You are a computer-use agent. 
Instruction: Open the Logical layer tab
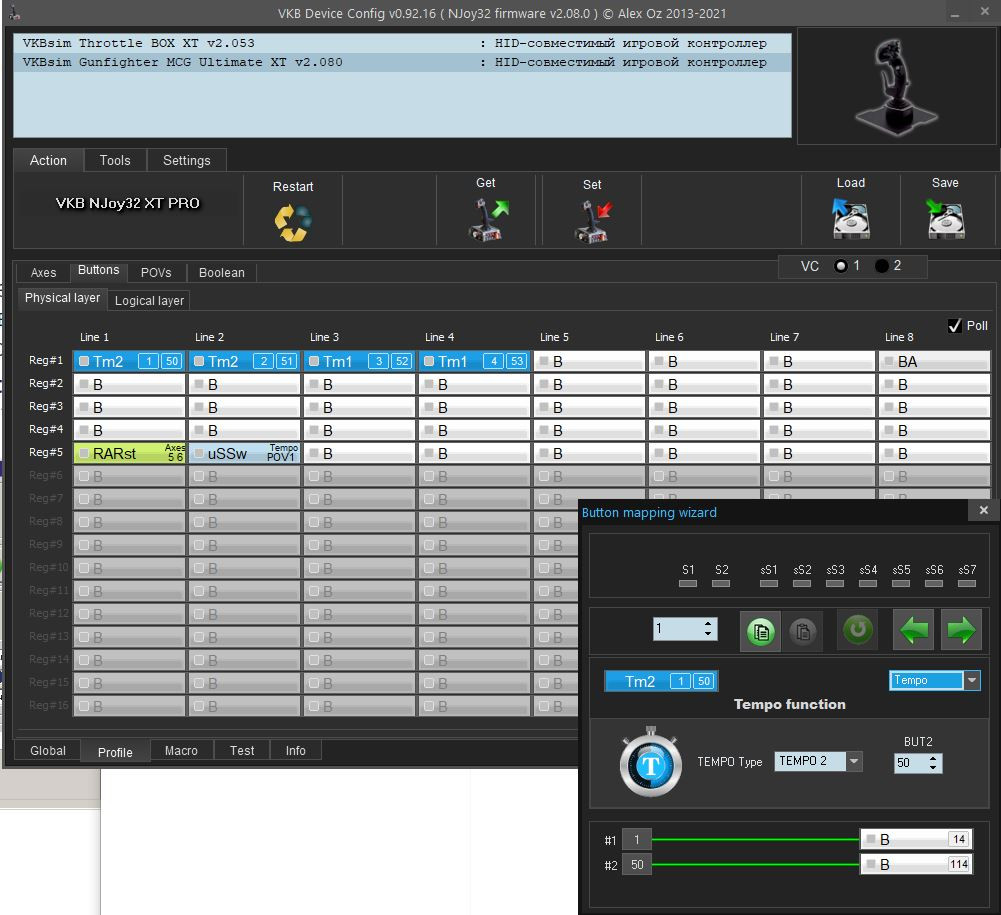coord(149,300)
